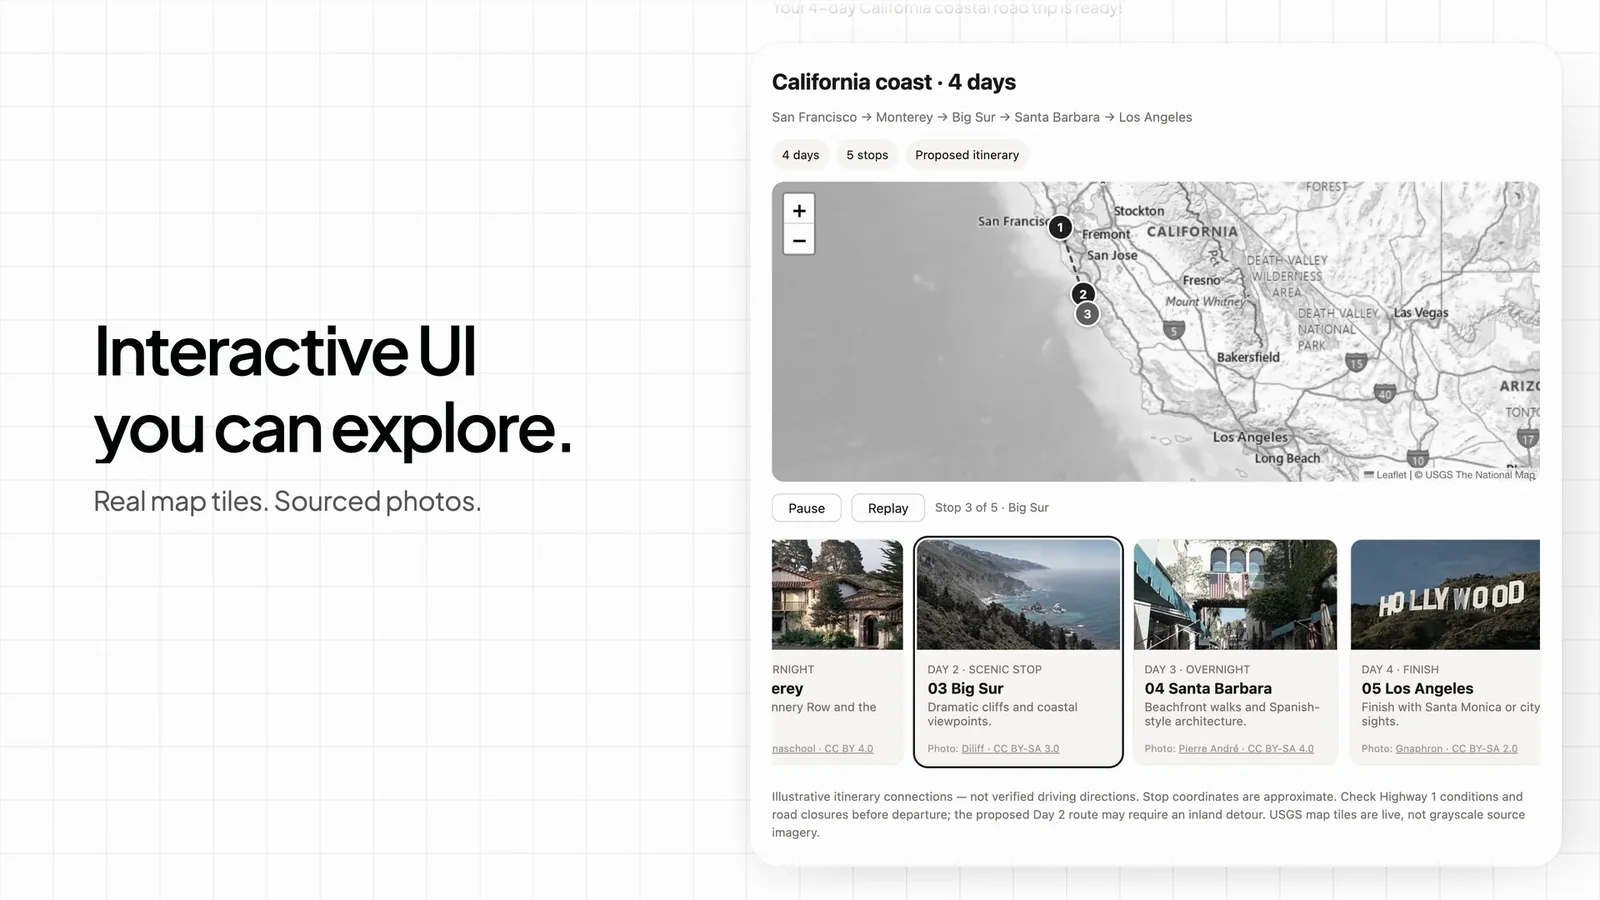Click 'Dramatic cliffs and coastal viewpoints' description
Screen dimensions: 1600x900
click(1002, 714)
